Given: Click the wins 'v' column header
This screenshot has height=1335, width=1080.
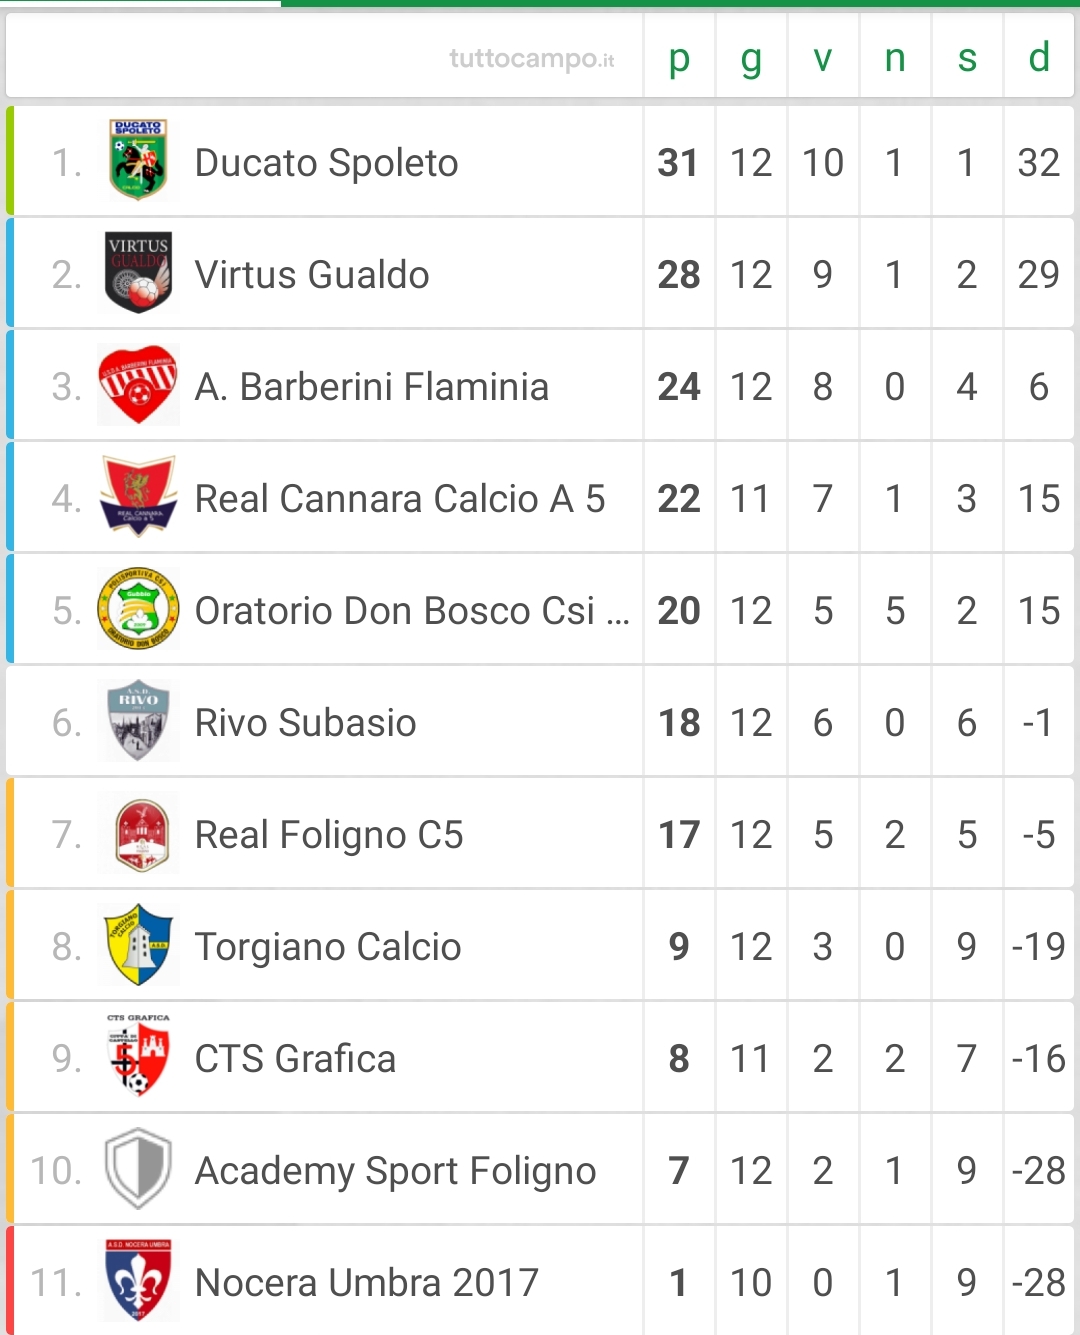Looking at the screenshot, I should (823, 58).
